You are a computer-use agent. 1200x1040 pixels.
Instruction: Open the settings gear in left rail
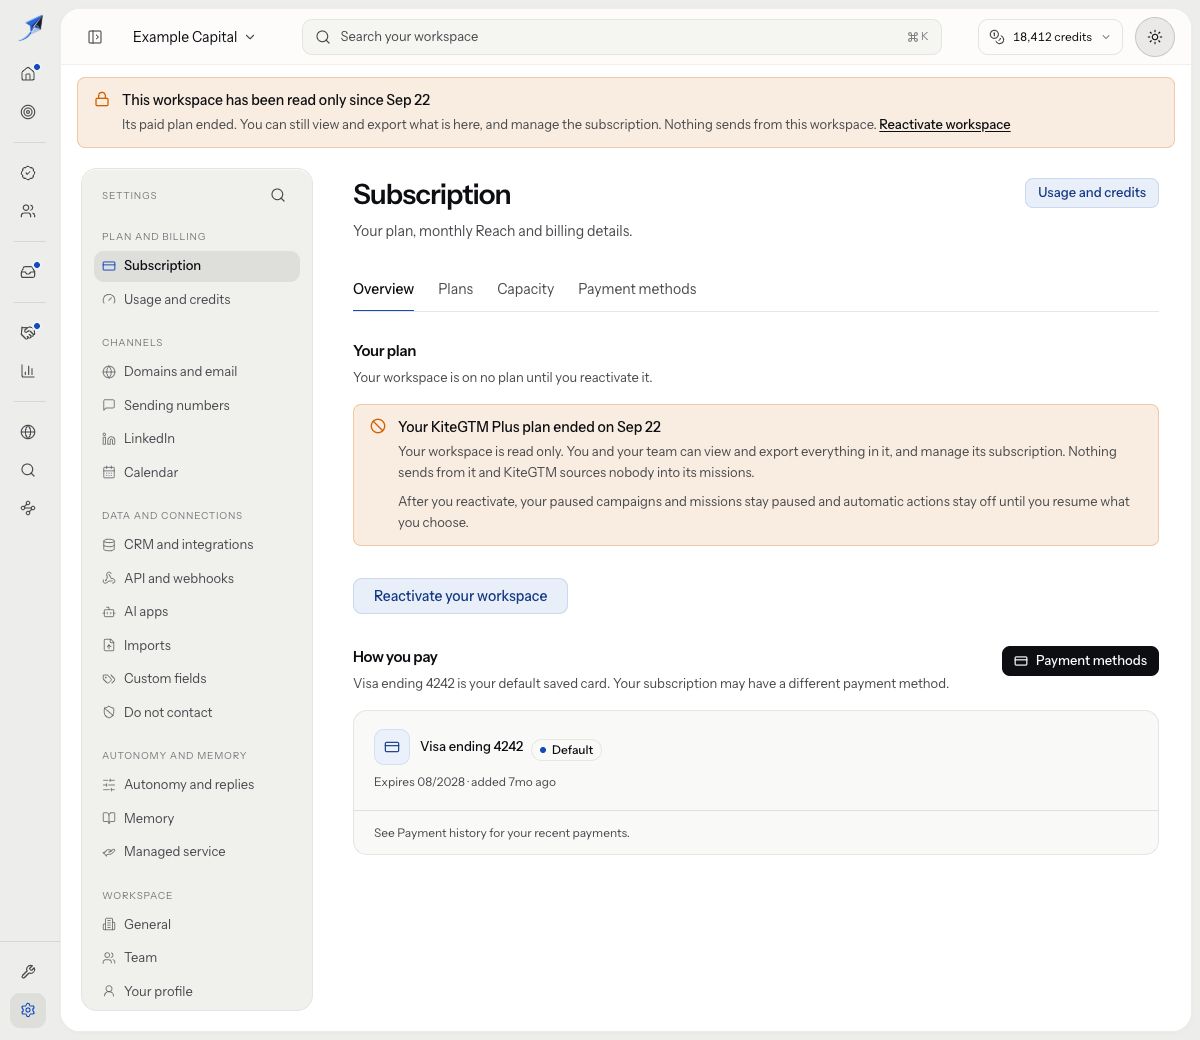pyautogui.click(x=28, y=1010)
